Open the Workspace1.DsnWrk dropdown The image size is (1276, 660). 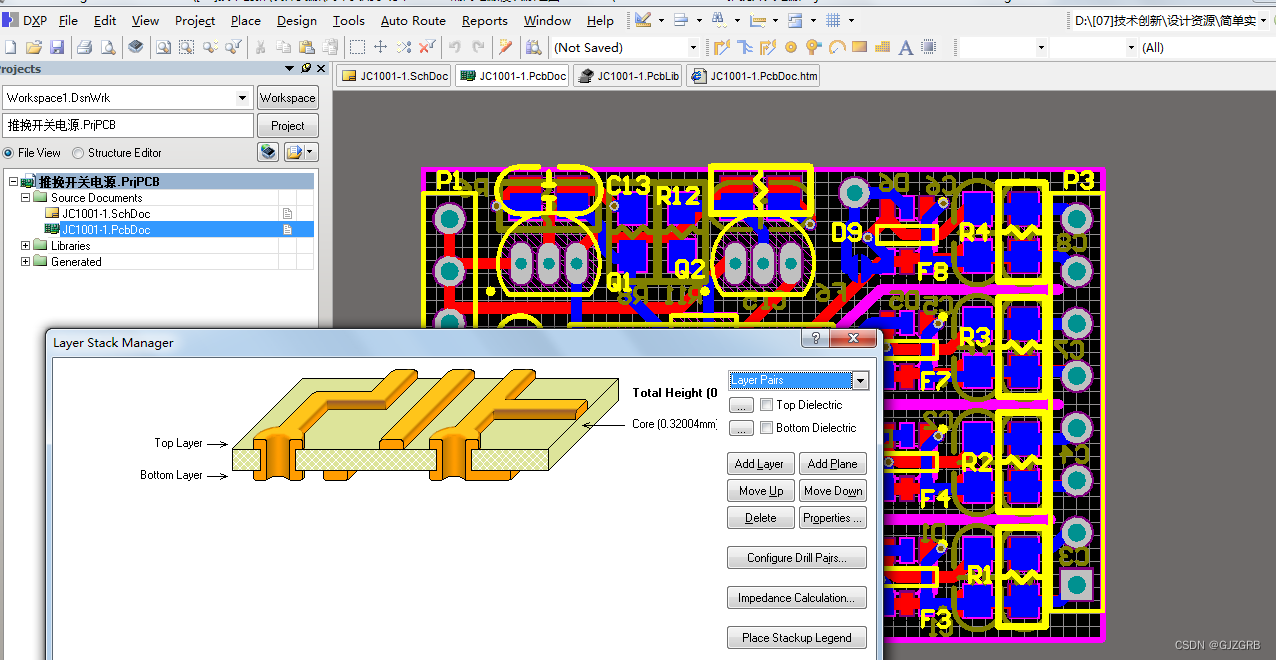click(241, 97)
